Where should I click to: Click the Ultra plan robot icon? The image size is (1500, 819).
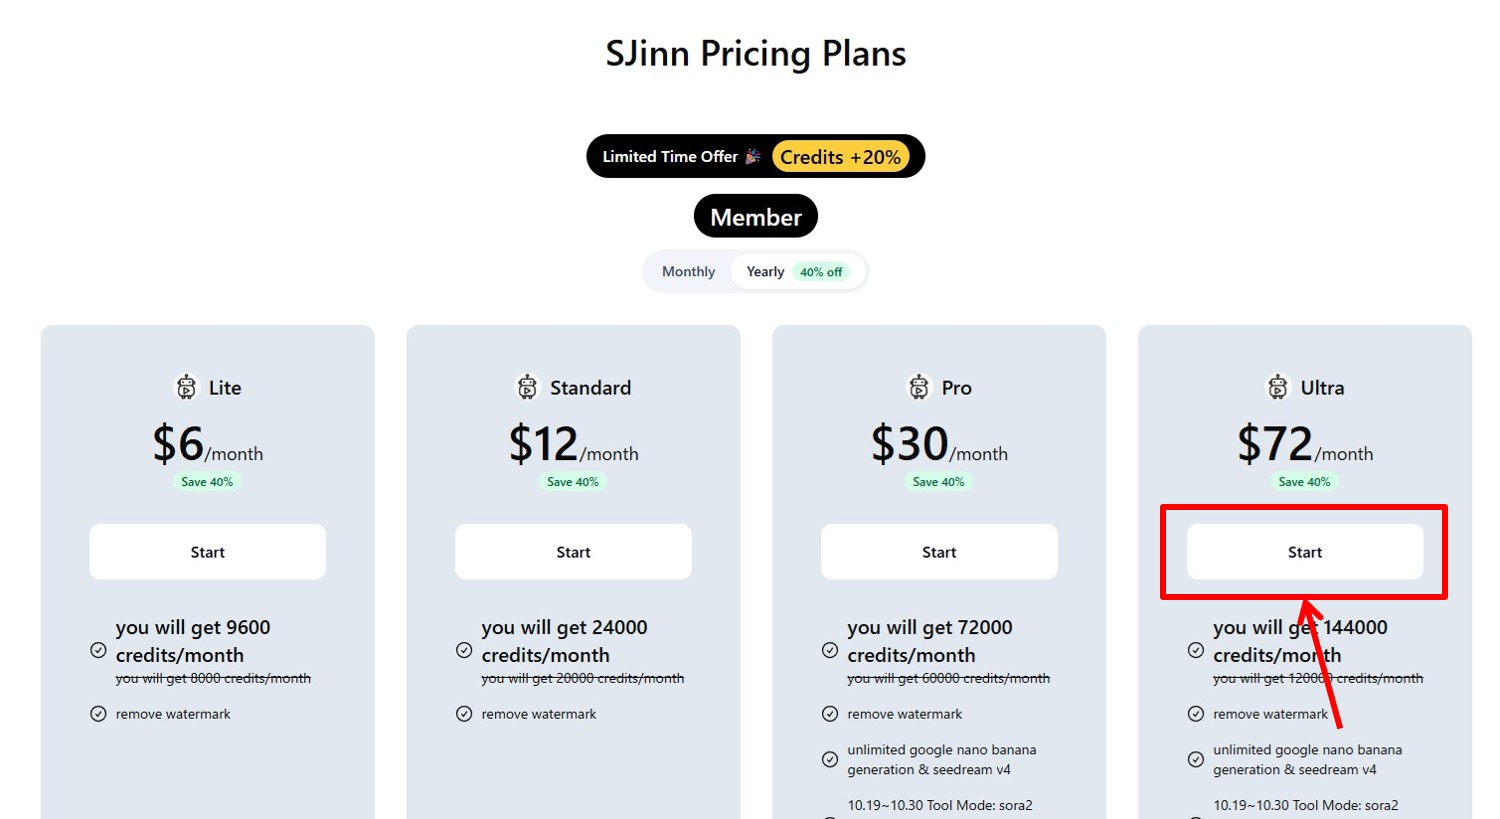pyautogui.click(x=1277, y=387)
